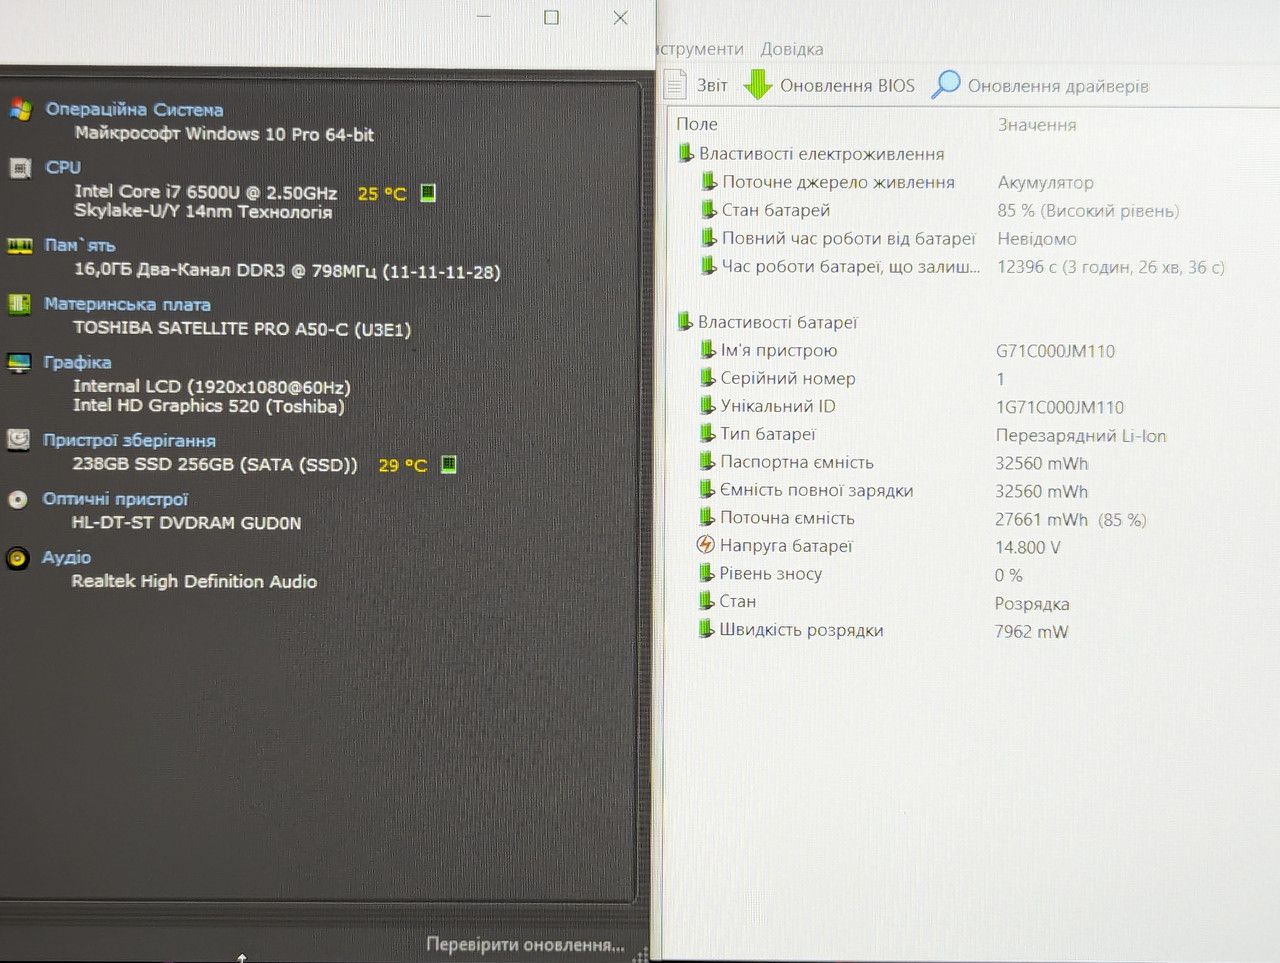Select the Унікальний ID row label
Image resolution: width=1280 pixels, height=963 pixels.
pyautogui.click(x=778, y=406)
